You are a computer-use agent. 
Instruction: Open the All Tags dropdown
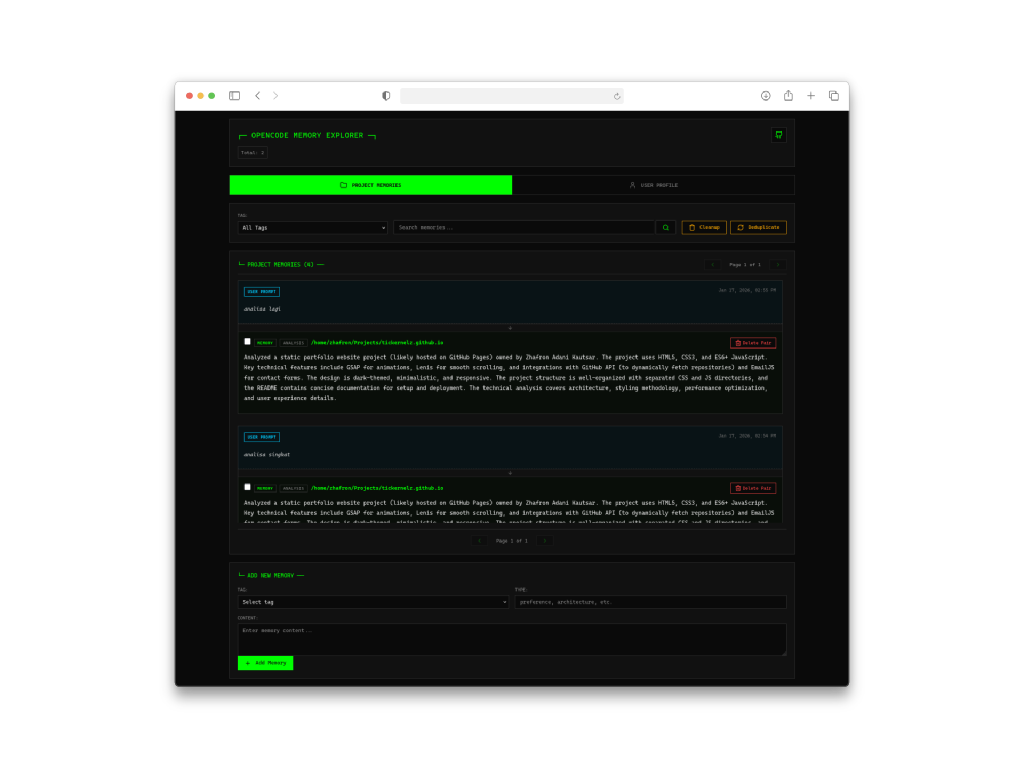(x=312, y=227)
